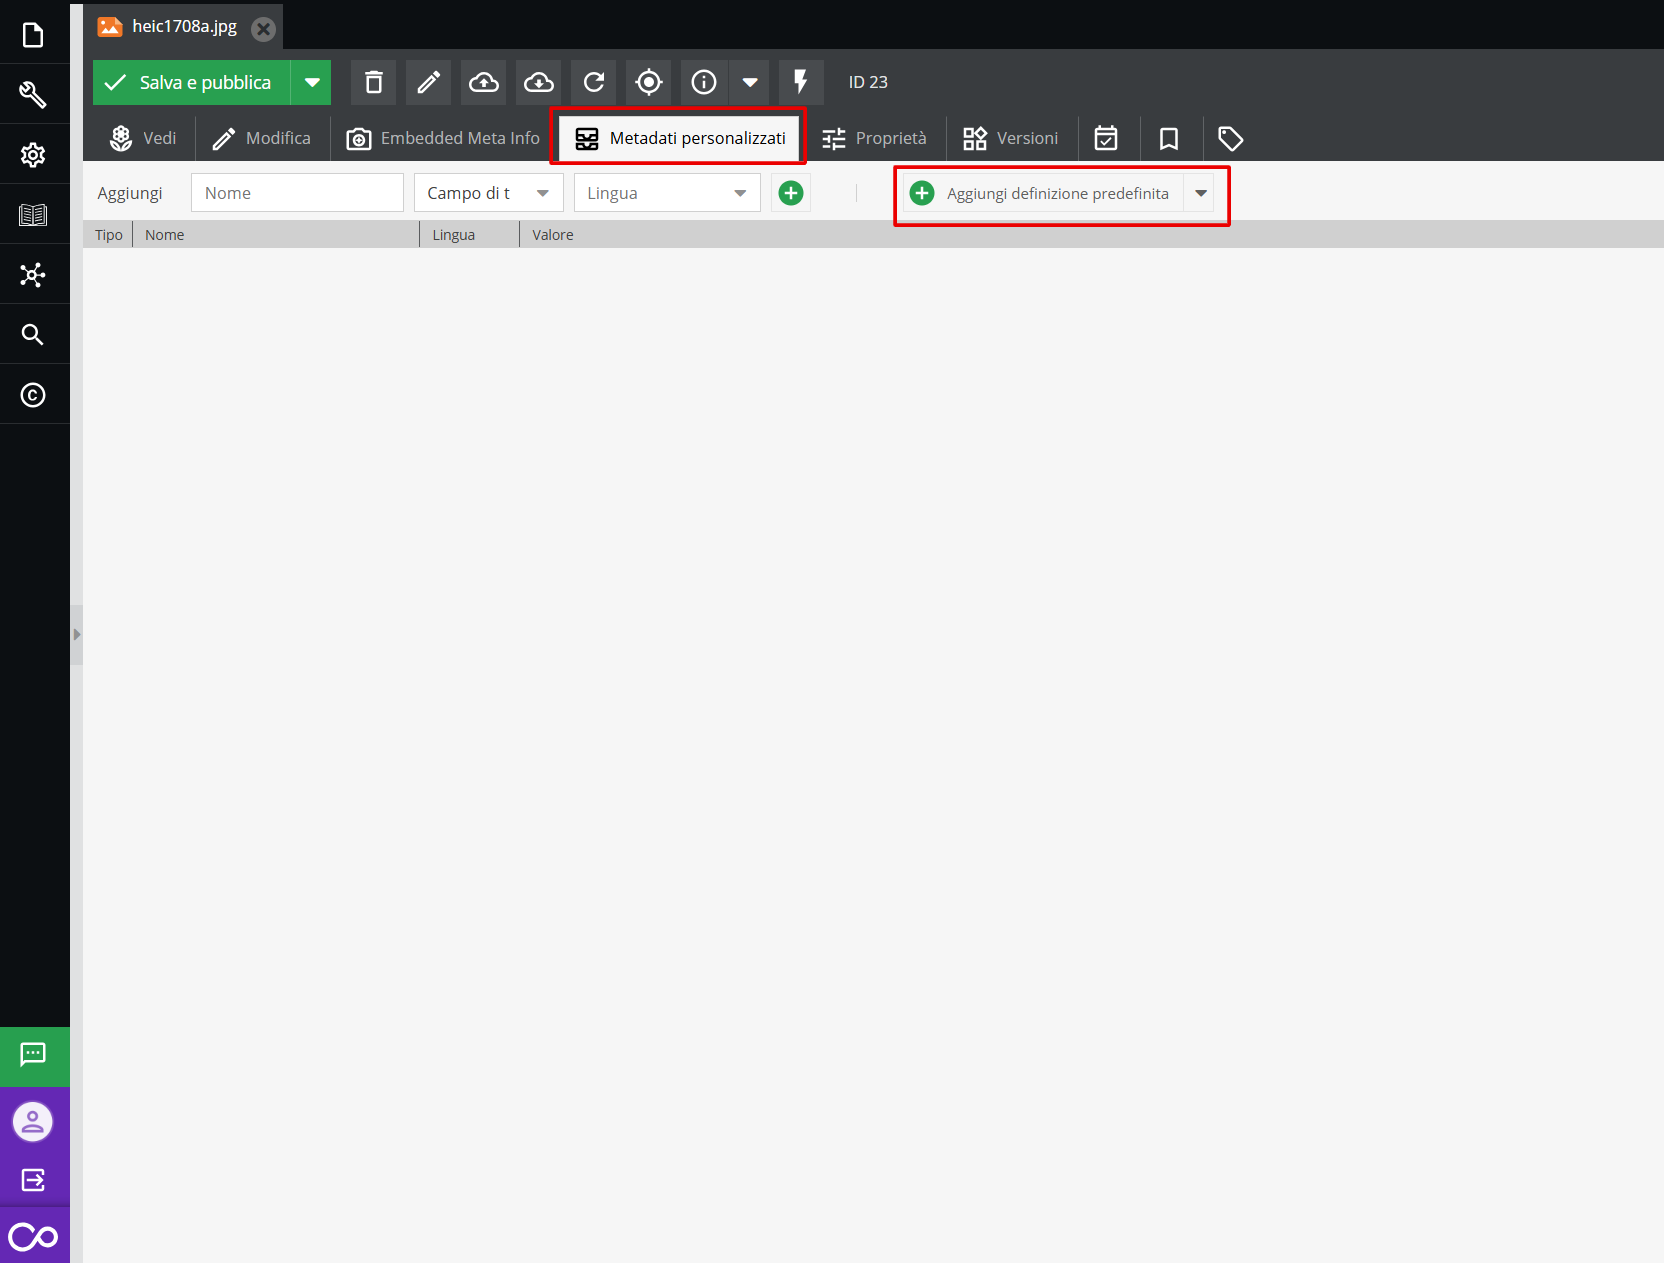Screen dimensions: 1664x1263
Task: Click the info circle icon
Action: click(704, 82)
